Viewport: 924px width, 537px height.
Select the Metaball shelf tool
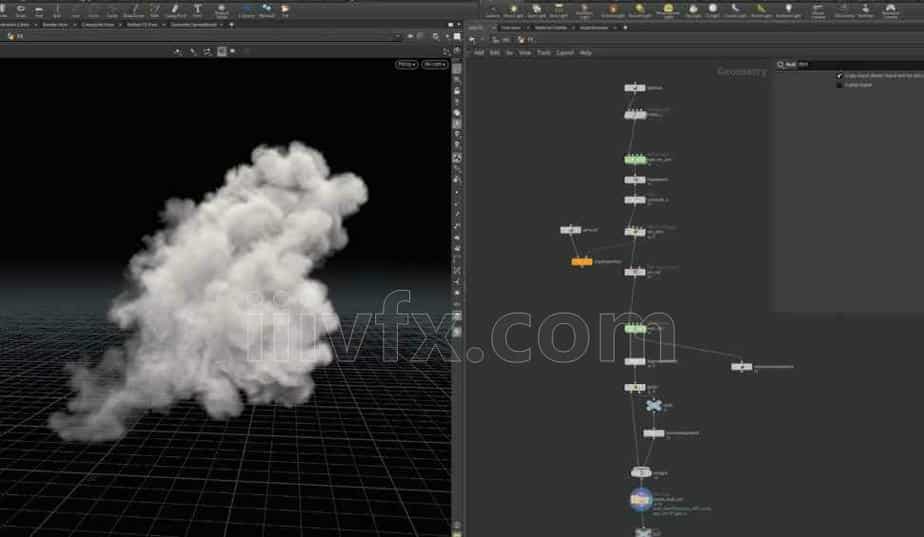pos(266,10)
